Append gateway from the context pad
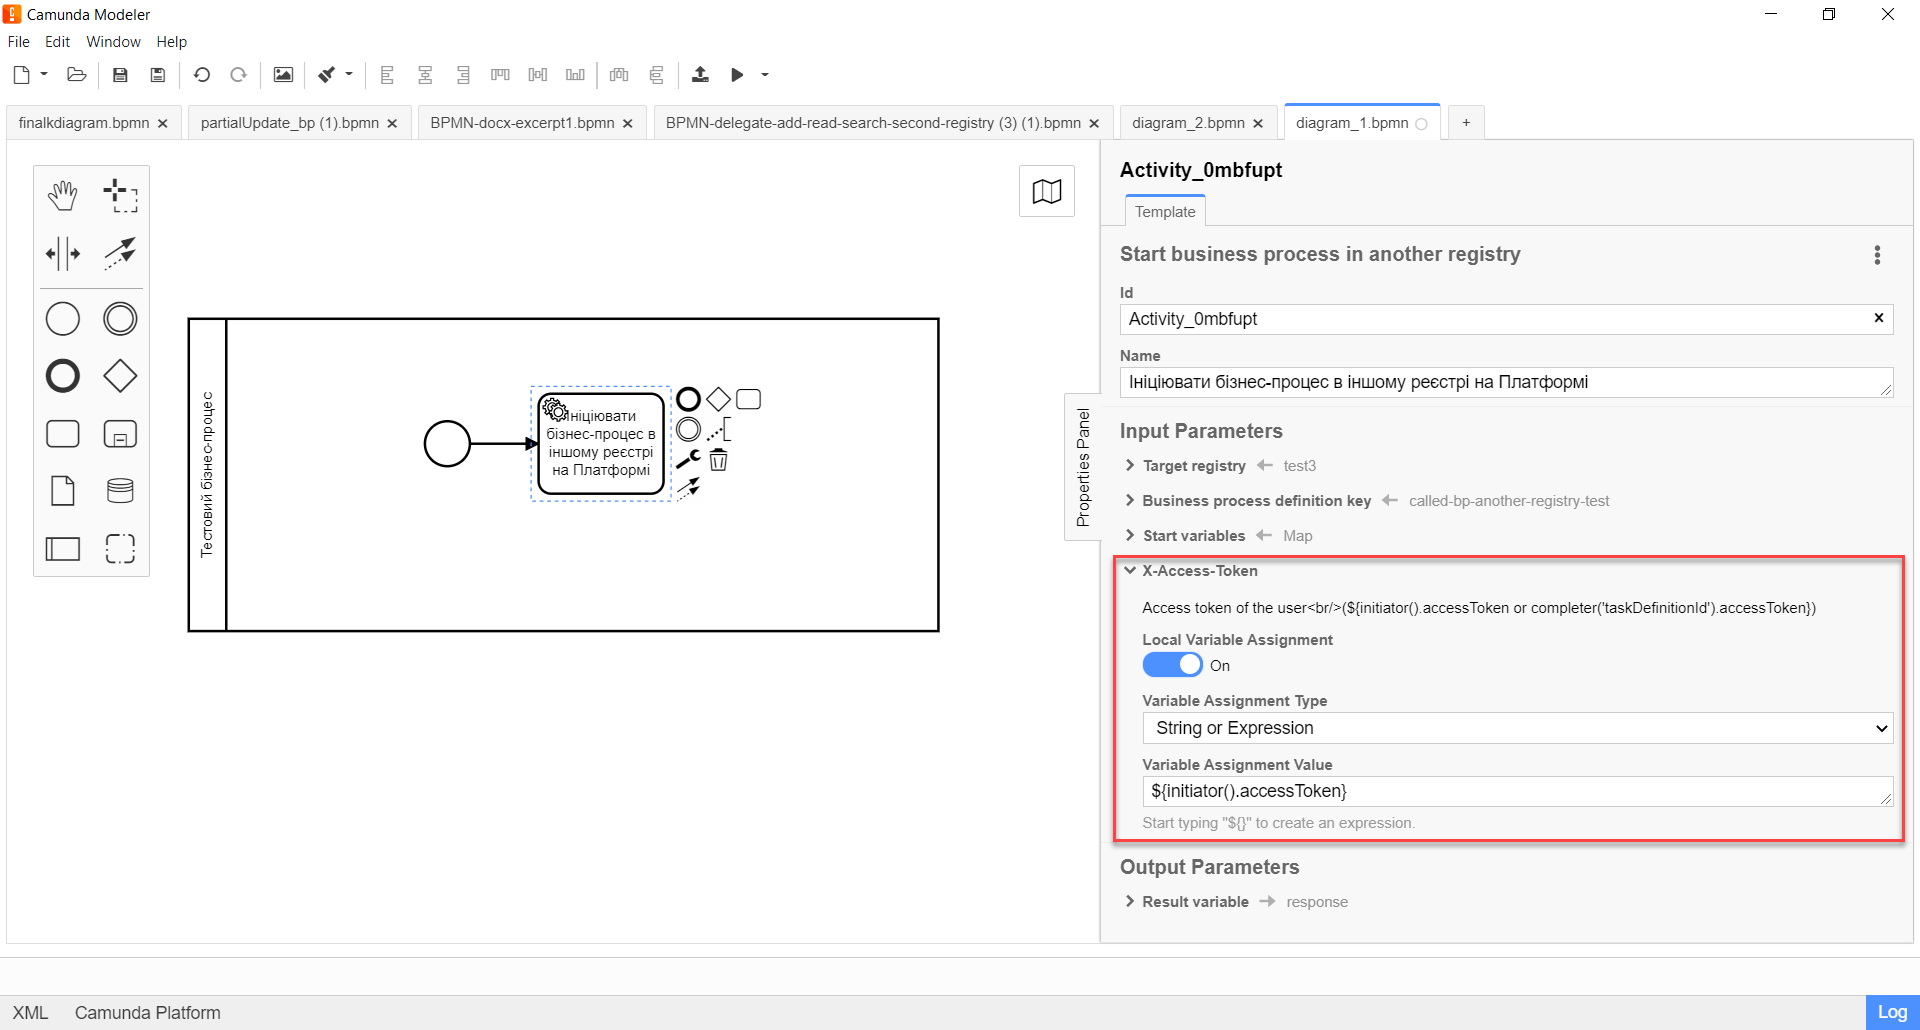The image size is (1920, 1030). click(x=718, y=400)
